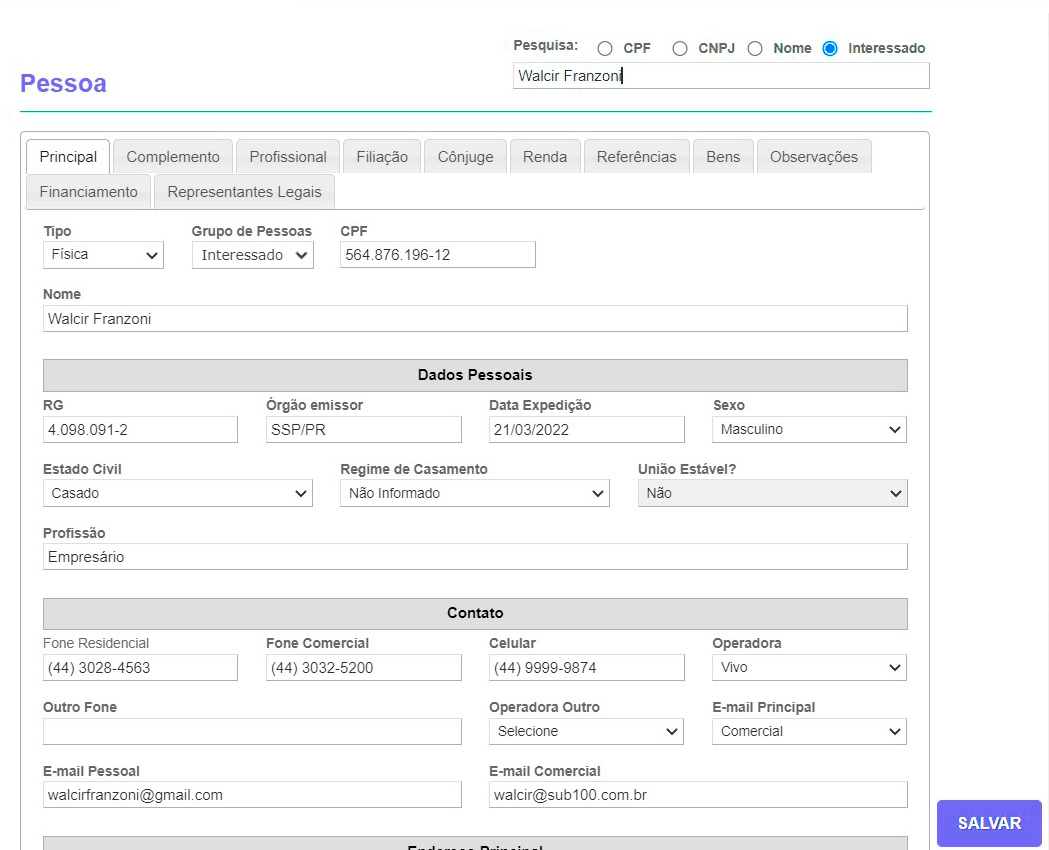The width and height of the screenshot is (1049, 850).
Task: Open the Profissional tab
Action: tap(288, 157)
